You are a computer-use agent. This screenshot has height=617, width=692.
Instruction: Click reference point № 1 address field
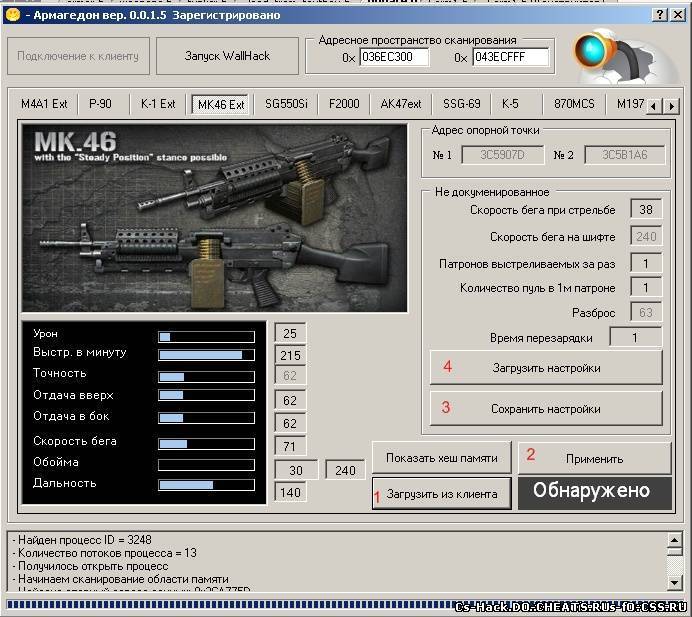[x=502, y=155]
